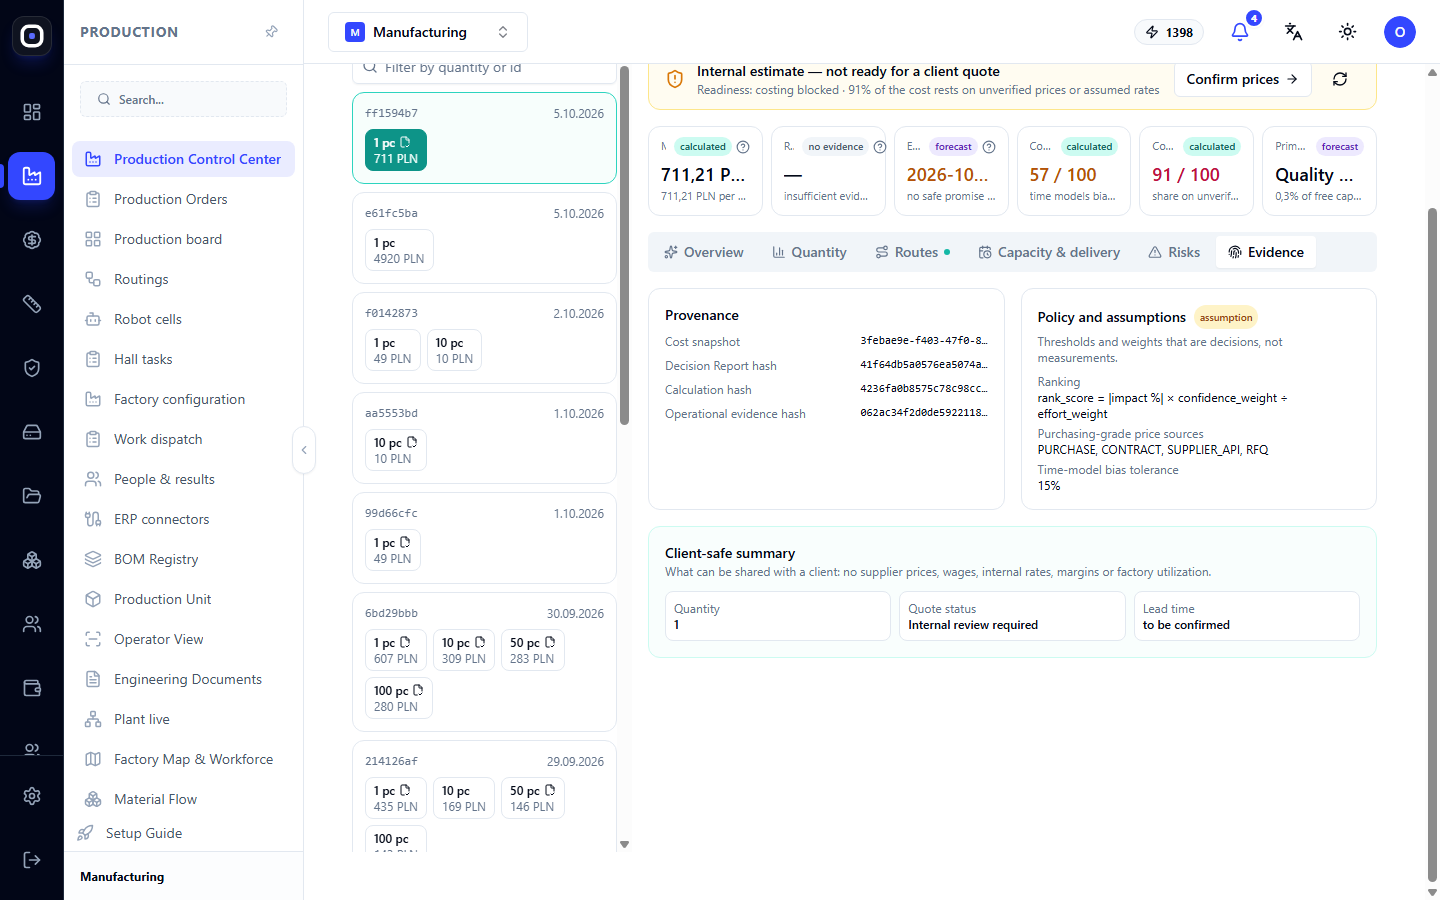1440x900 pixels.
Task: Open the folder icon in left rail
Action: point(32,496)
